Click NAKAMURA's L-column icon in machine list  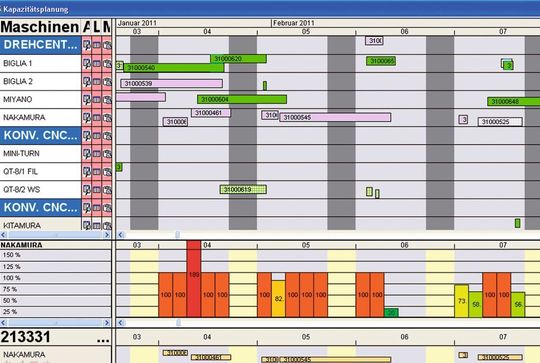pos(97,117)
